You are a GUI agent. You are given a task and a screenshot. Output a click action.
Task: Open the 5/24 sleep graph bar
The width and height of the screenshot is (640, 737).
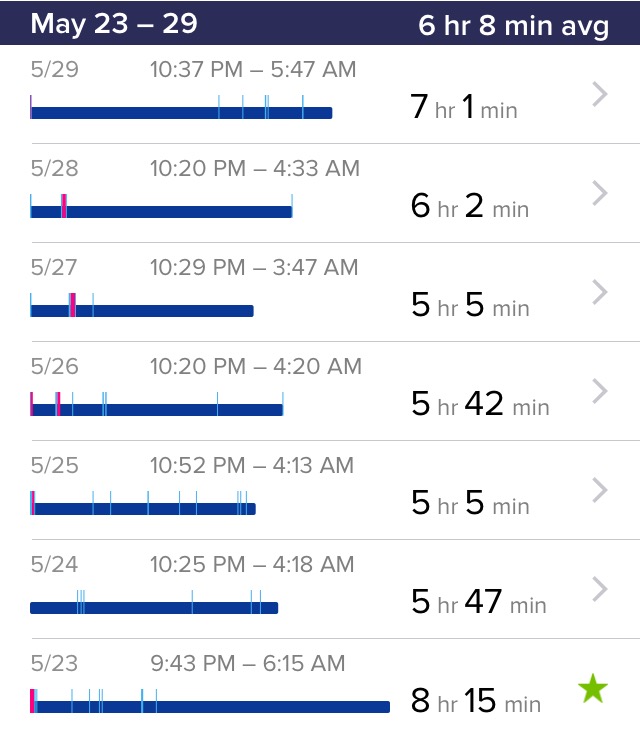click(x=154, y=607)
